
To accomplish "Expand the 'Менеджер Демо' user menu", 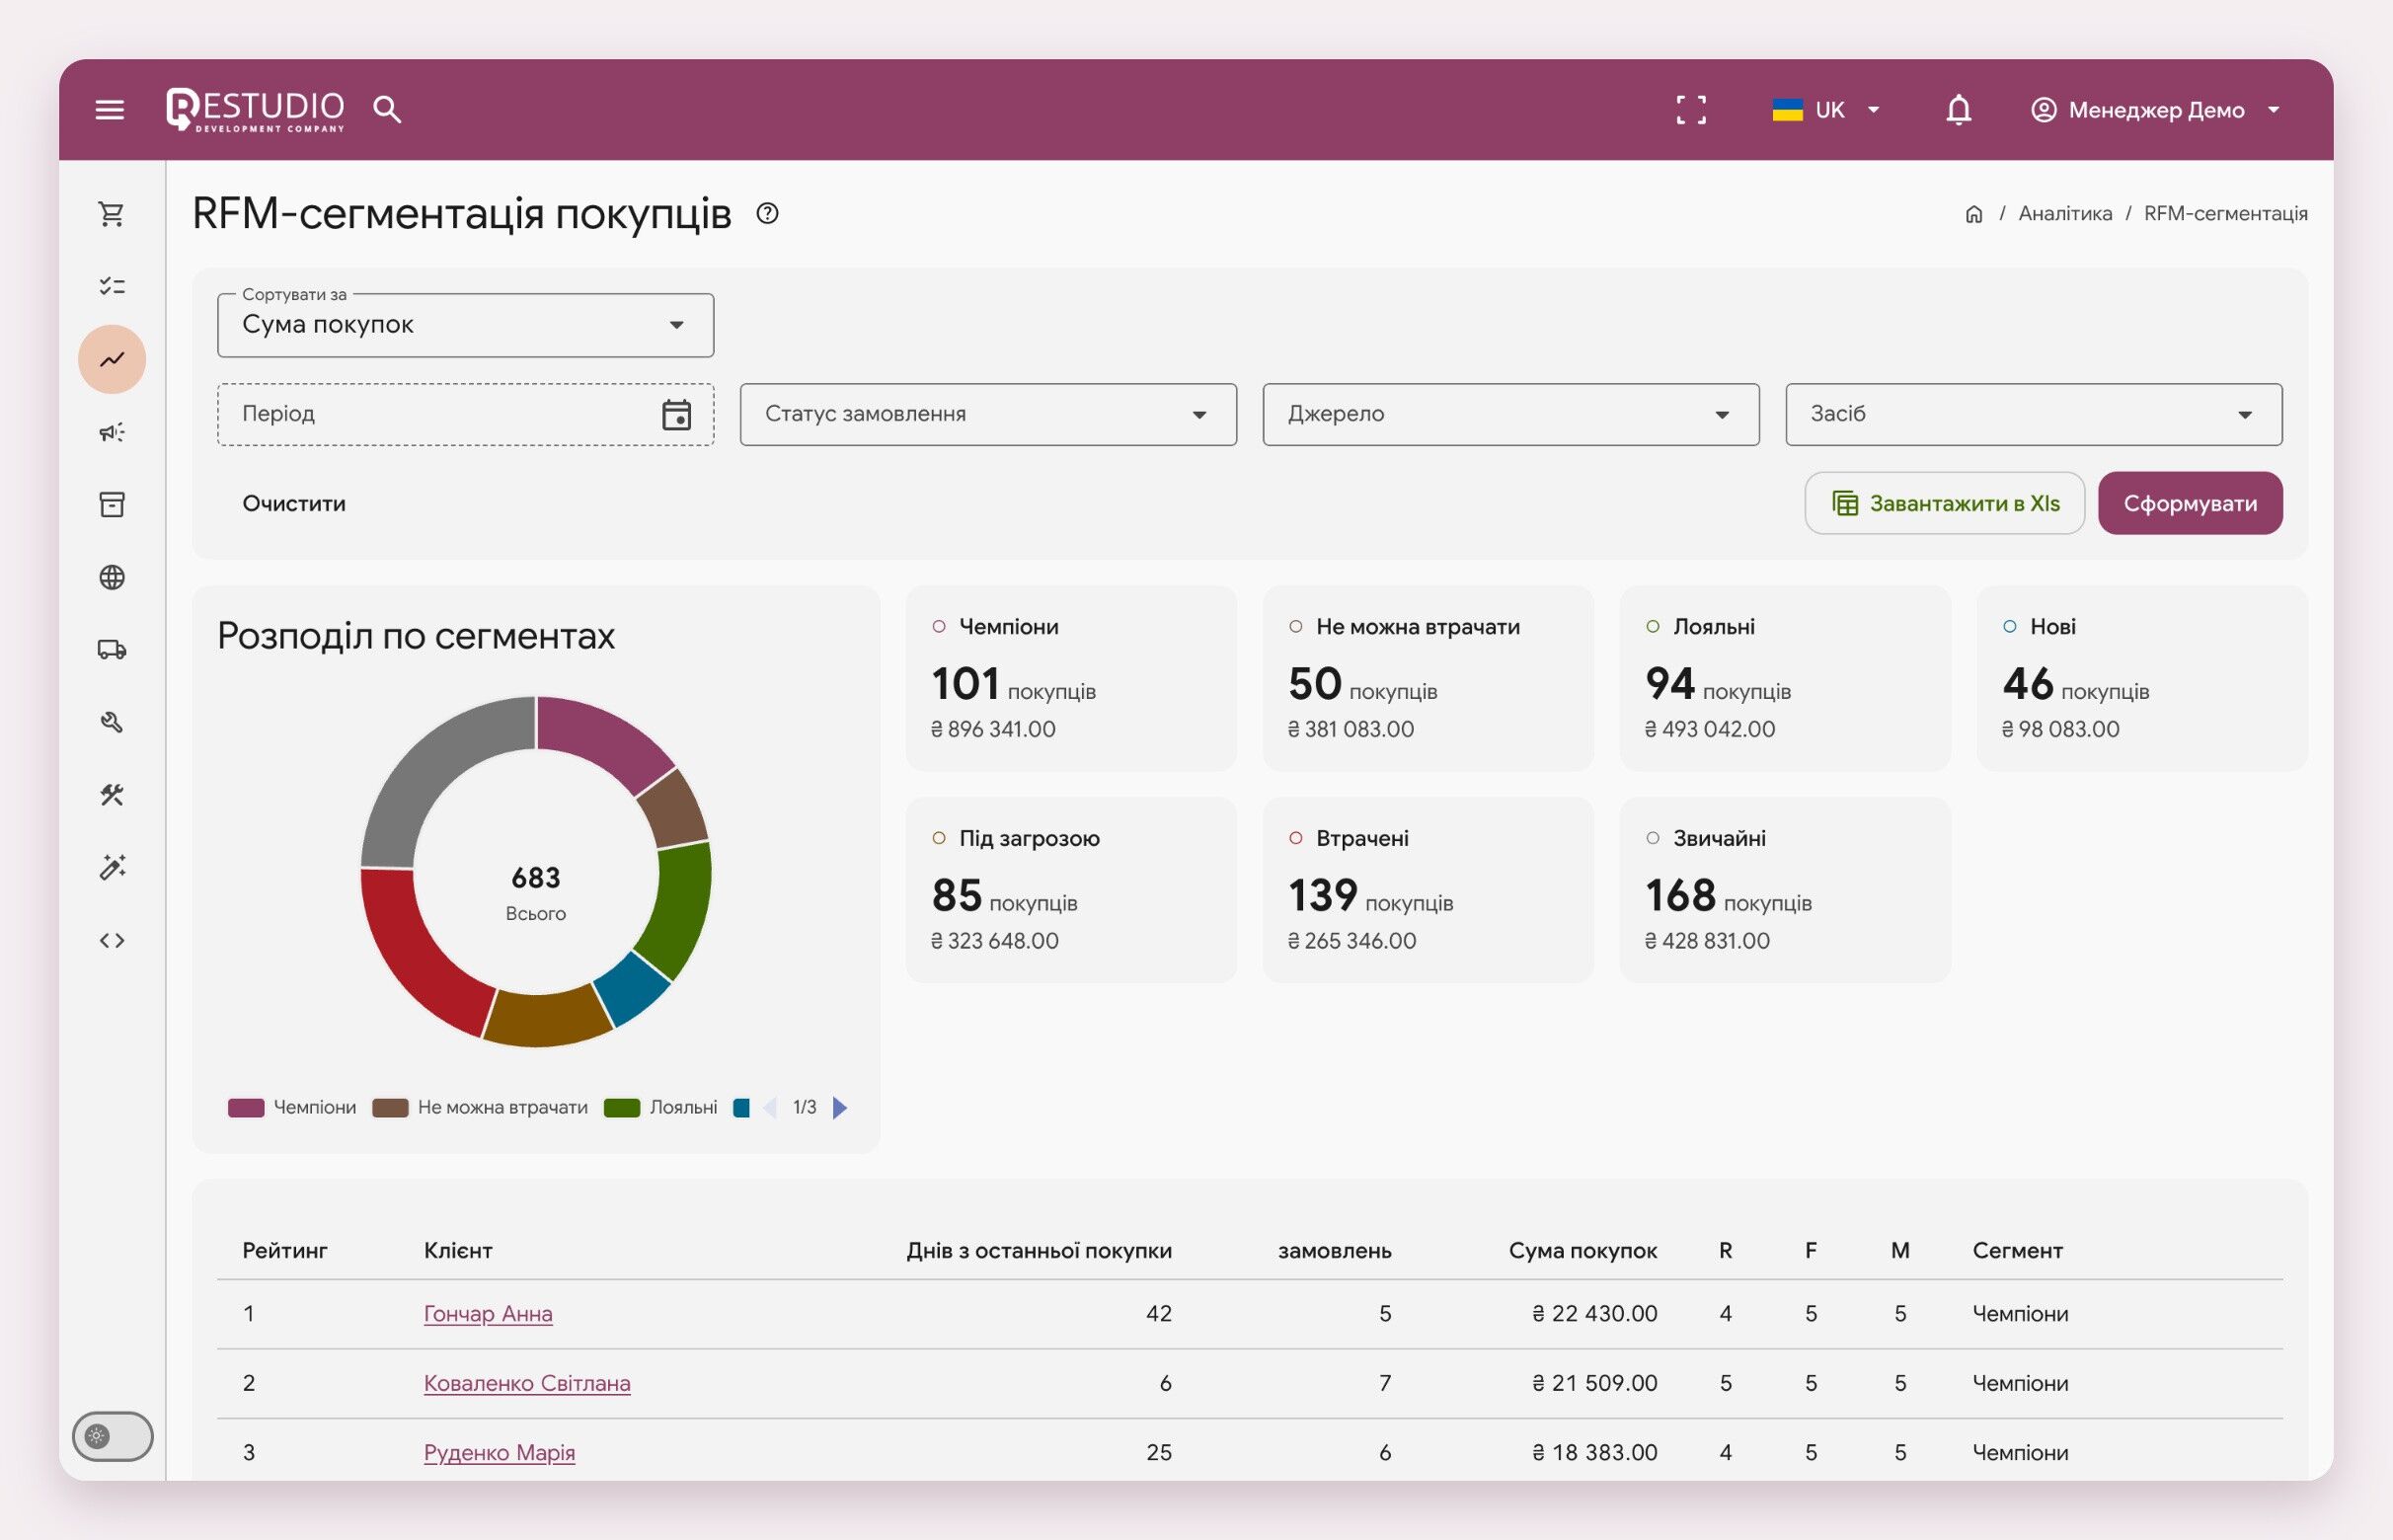I will [x=2155, y=110].
